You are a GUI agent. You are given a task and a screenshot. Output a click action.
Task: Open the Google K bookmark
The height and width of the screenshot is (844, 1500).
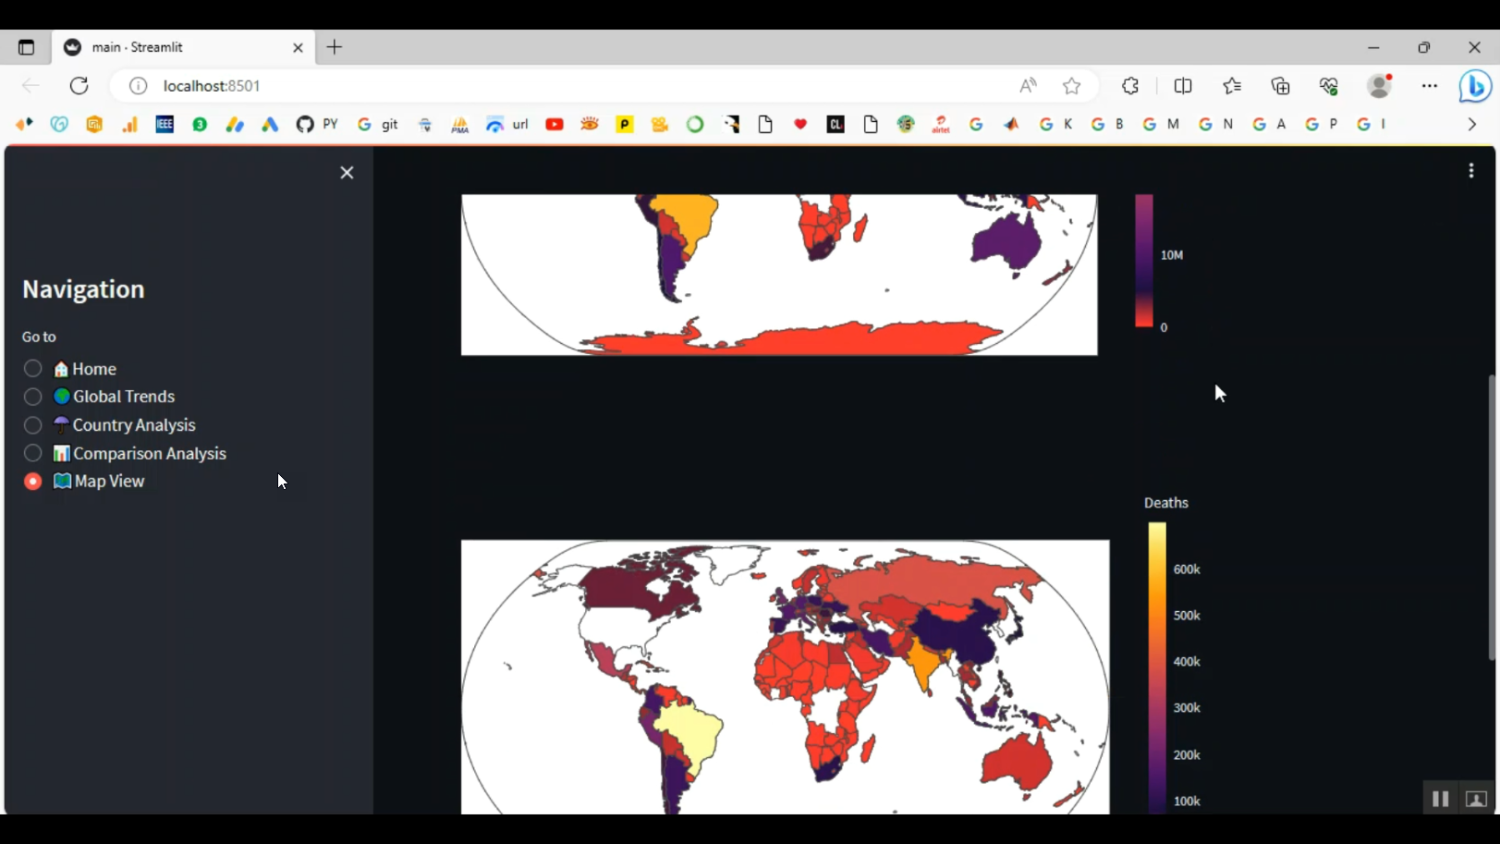coord(1056,124)
